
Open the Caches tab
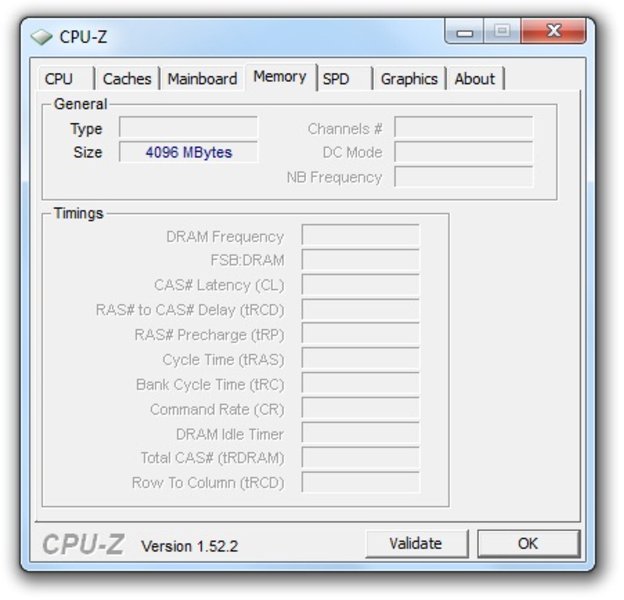click(127, 79)
